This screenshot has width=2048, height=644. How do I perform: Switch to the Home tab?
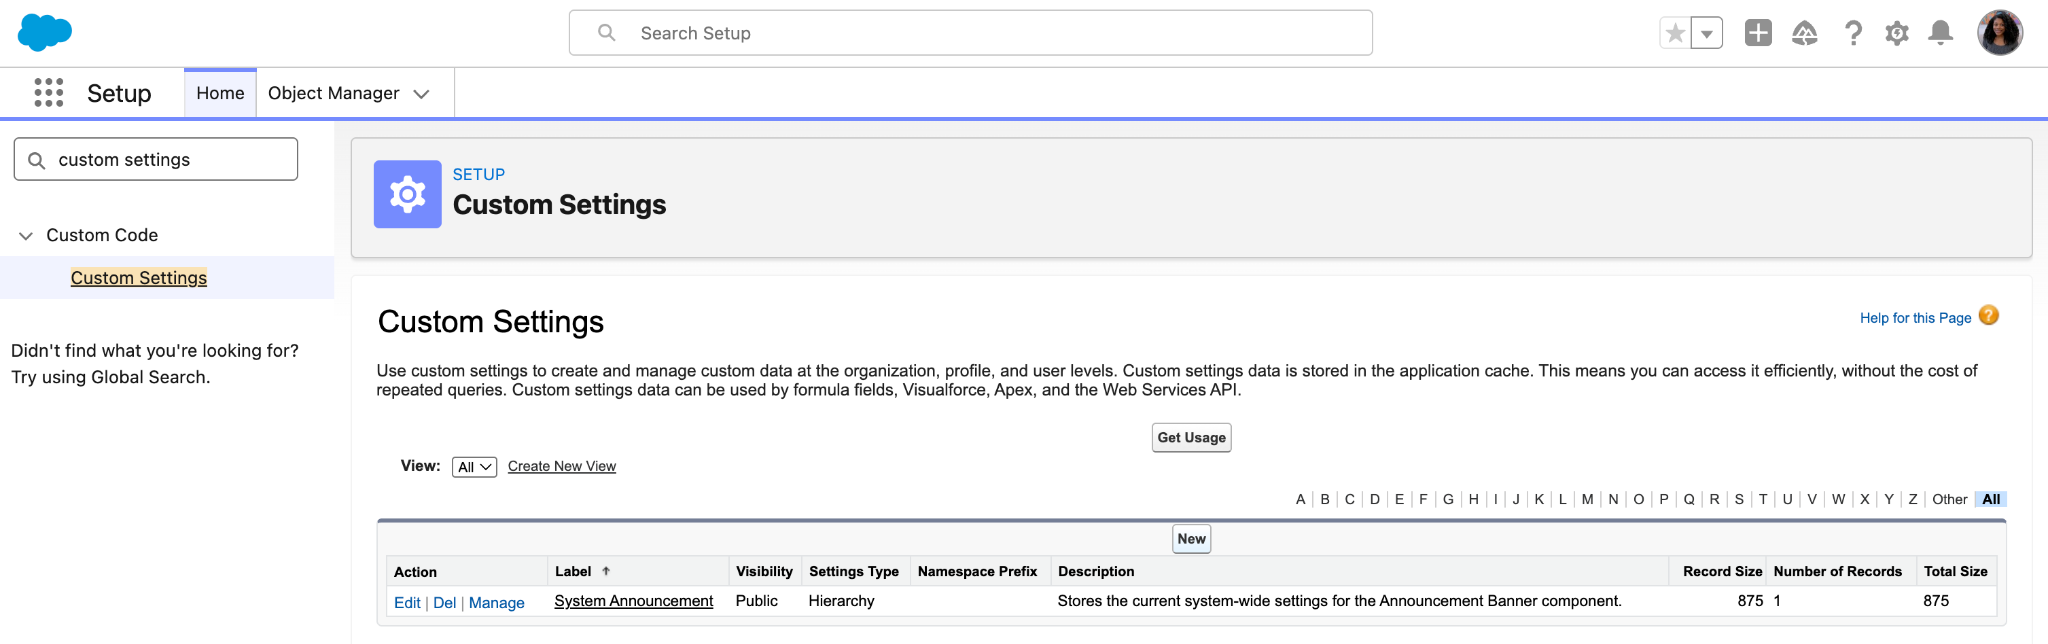[220, 93]
